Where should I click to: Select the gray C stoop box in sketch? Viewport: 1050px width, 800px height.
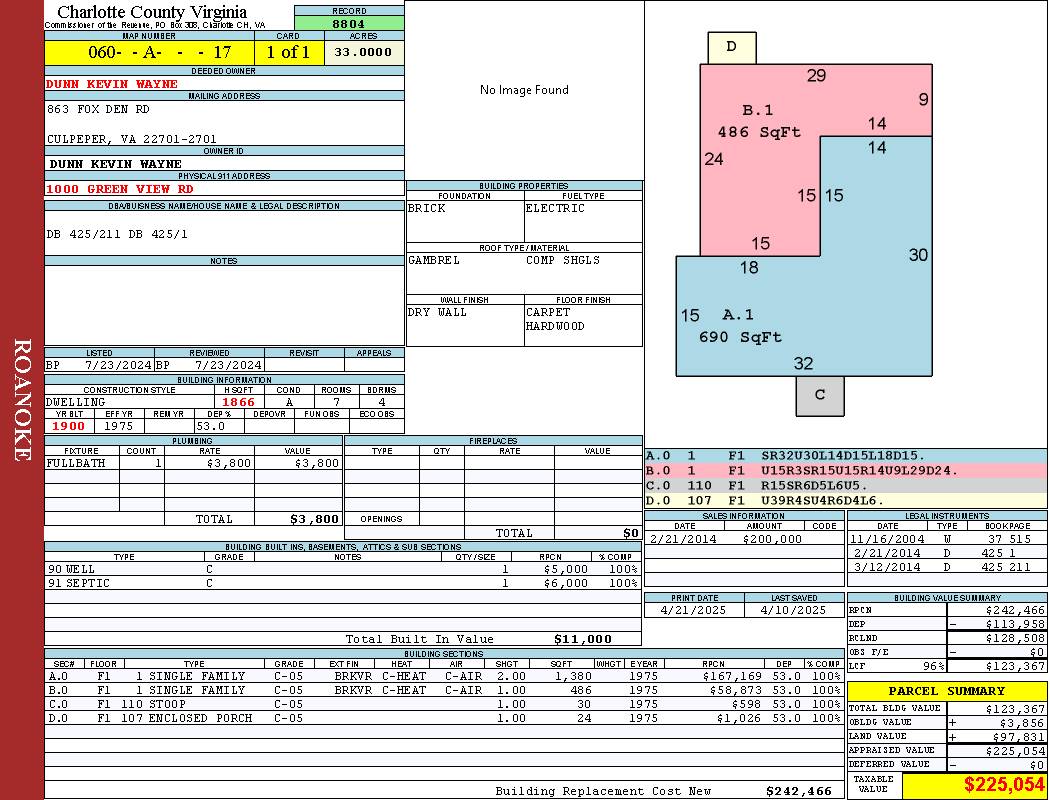(820, 396)
